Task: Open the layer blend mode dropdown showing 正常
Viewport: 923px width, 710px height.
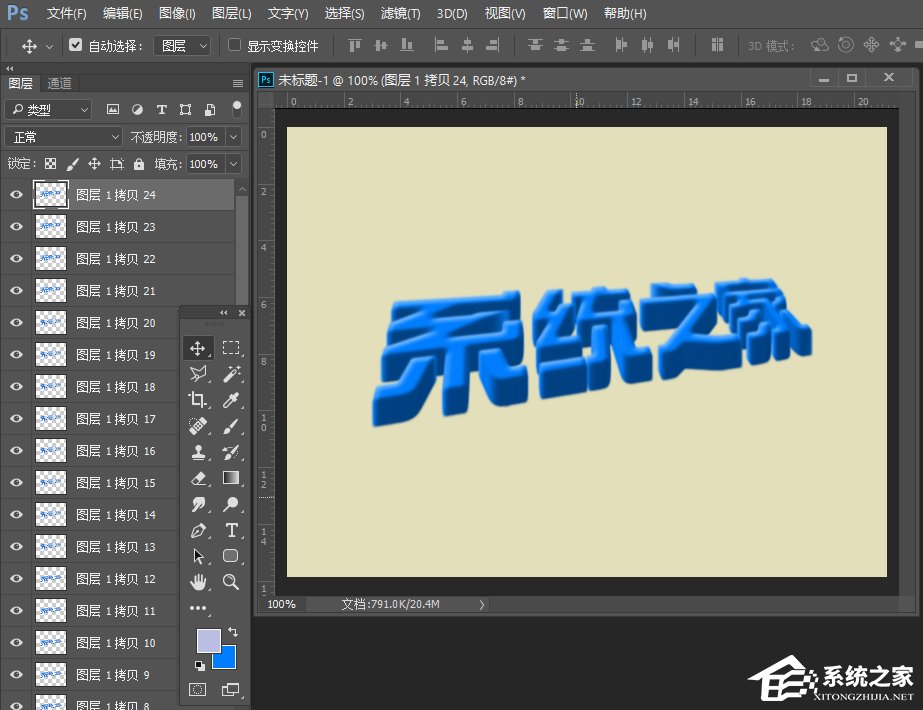Action: click(63, 136)
